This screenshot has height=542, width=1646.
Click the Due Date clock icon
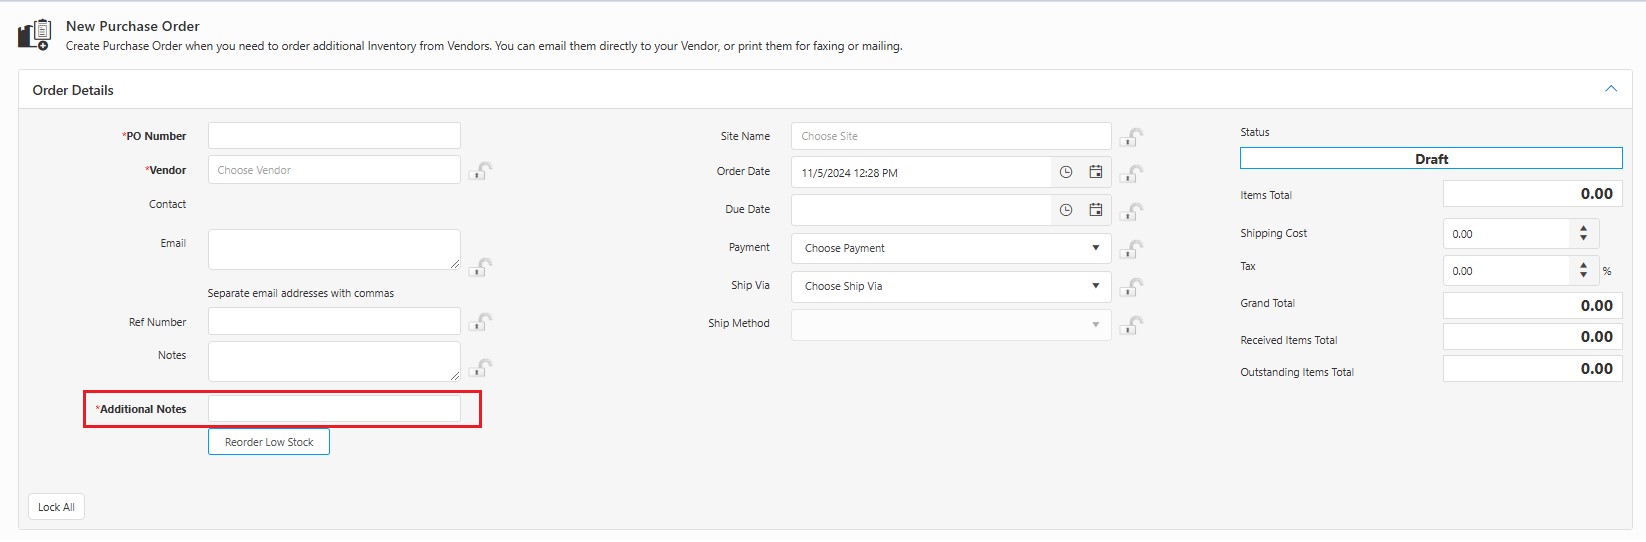(x=1066, y=210)
